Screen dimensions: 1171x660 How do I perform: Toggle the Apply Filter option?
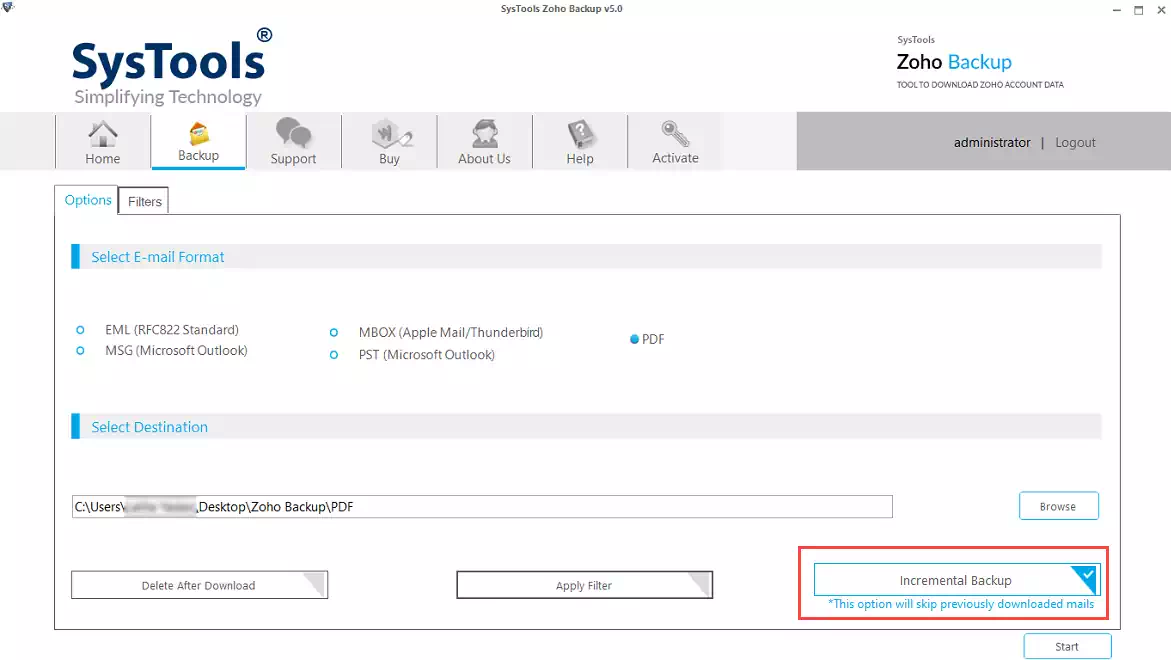pos(585,585)
